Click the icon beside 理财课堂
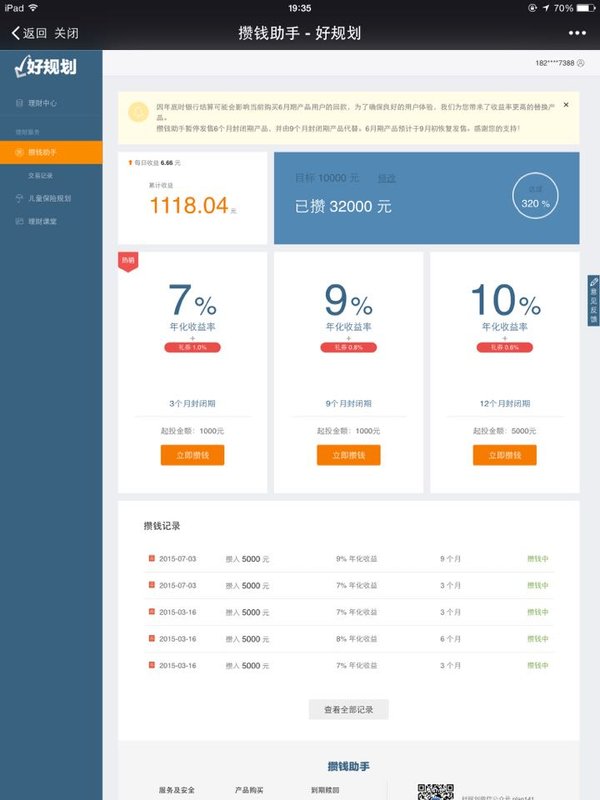This screenshot has height=800, width=600. click(x=19, y=221)
